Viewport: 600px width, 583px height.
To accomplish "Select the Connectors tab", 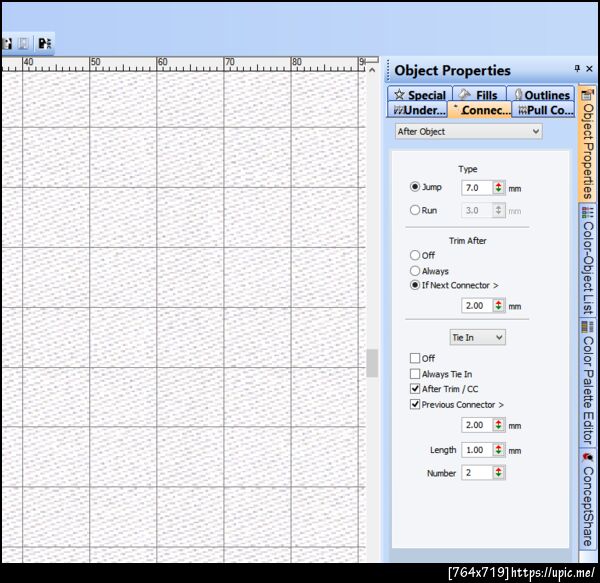I will (480, 110).
